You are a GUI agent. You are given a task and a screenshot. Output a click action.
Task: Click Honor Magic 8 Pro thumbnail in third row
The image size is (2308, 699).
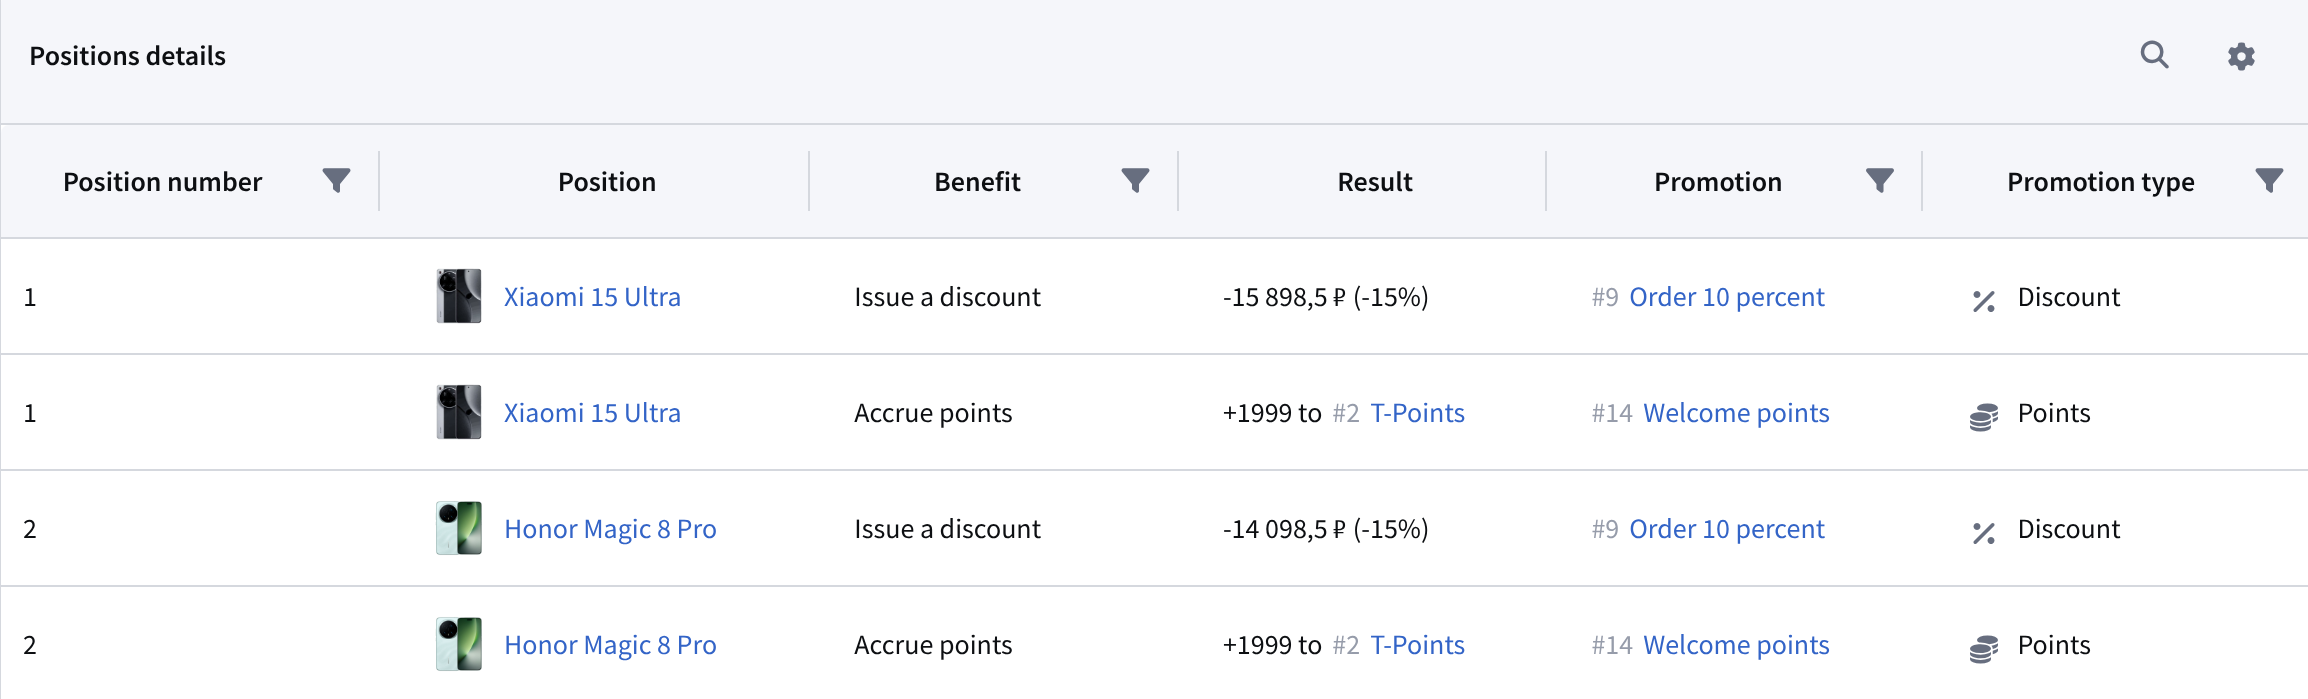[459, 528]
